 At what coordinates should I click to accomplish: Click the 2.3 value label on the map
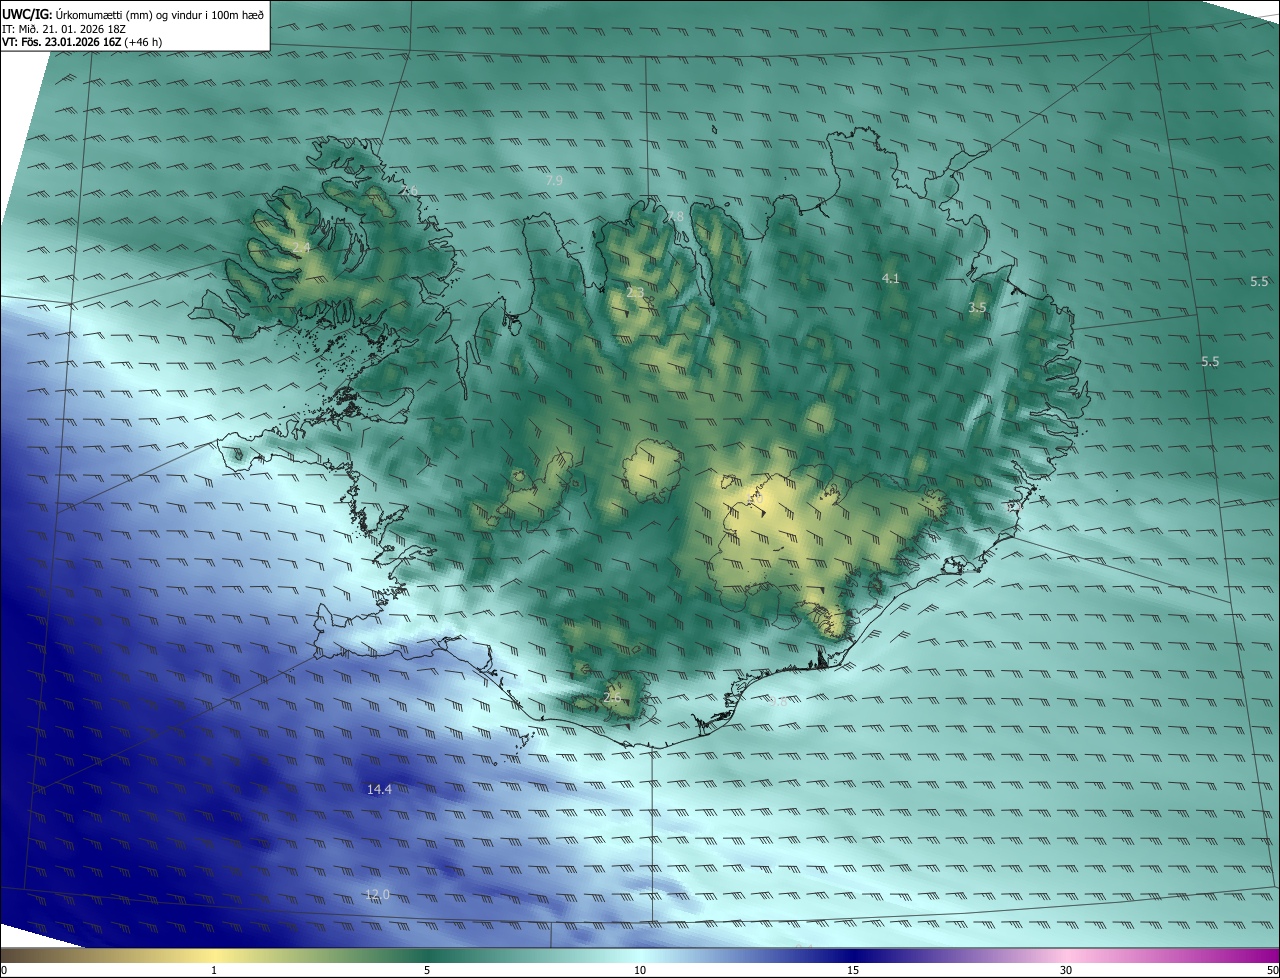click(635, 293)
